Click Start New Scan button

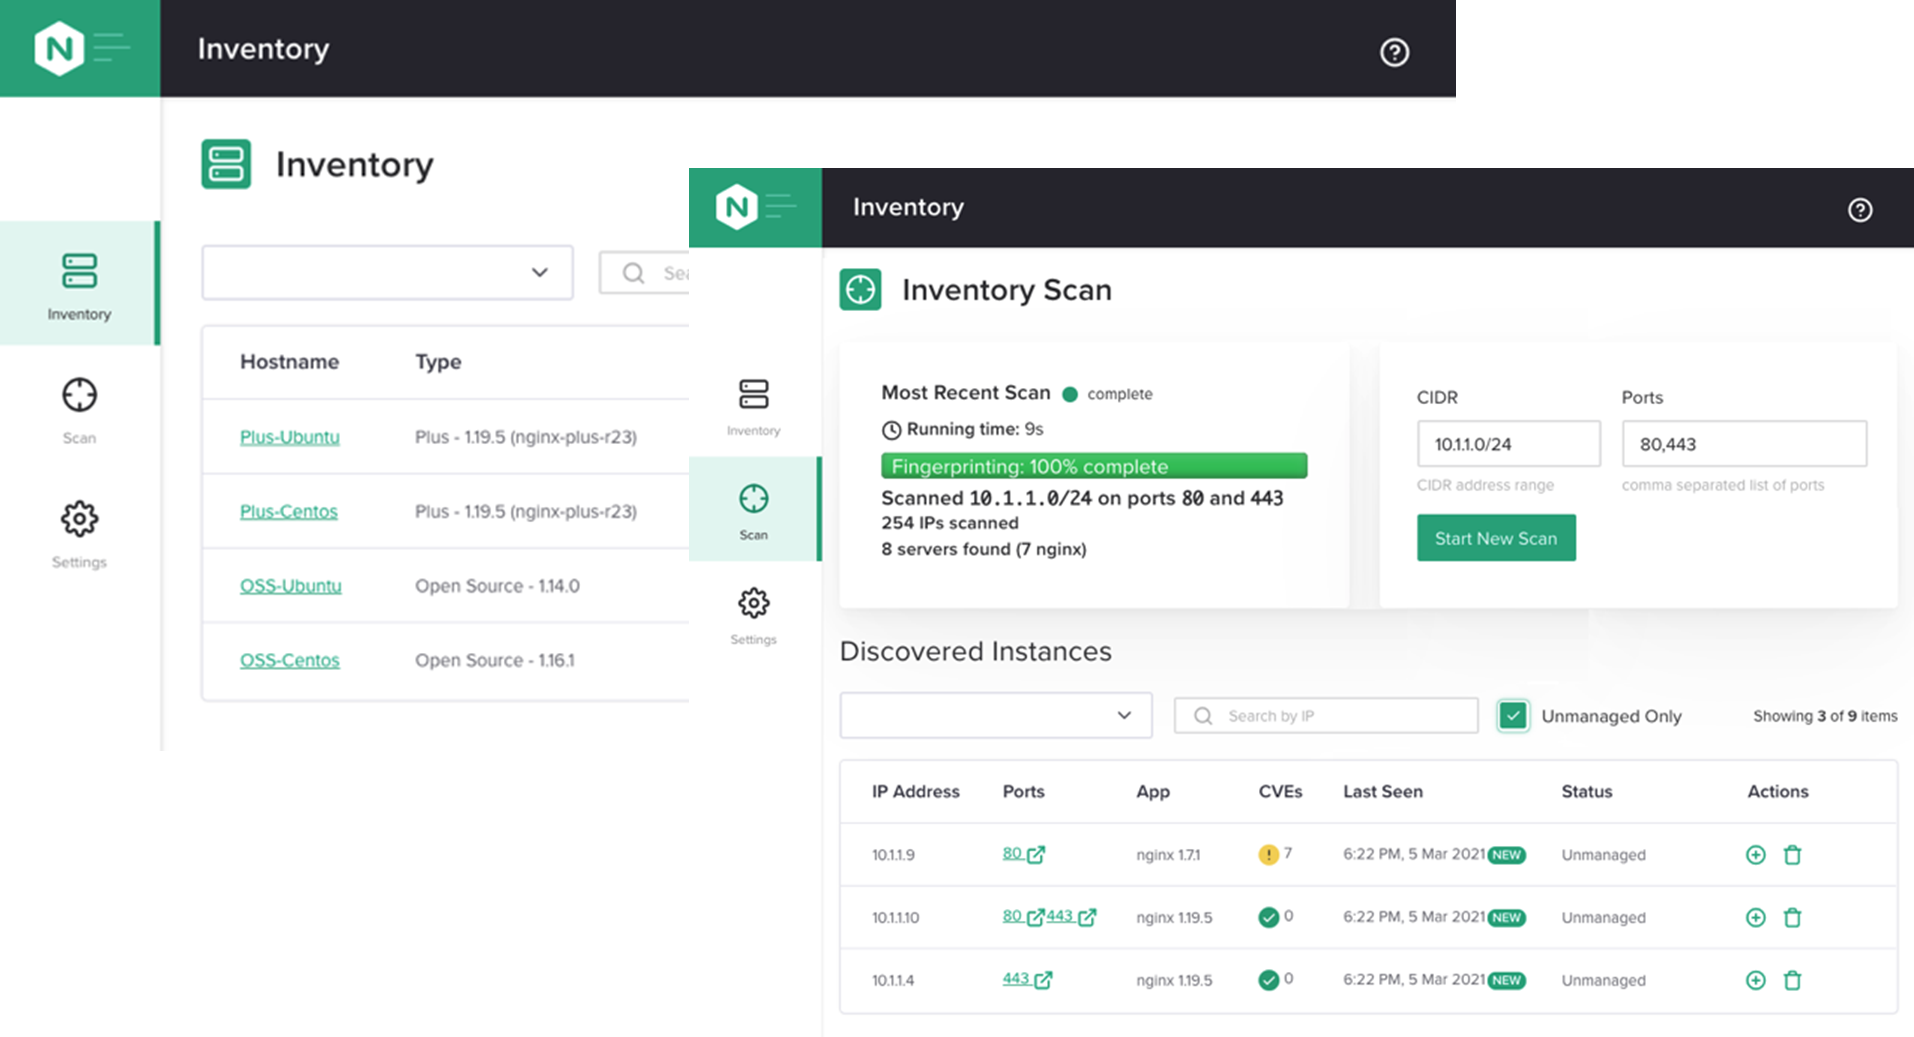click(1496, 538)
